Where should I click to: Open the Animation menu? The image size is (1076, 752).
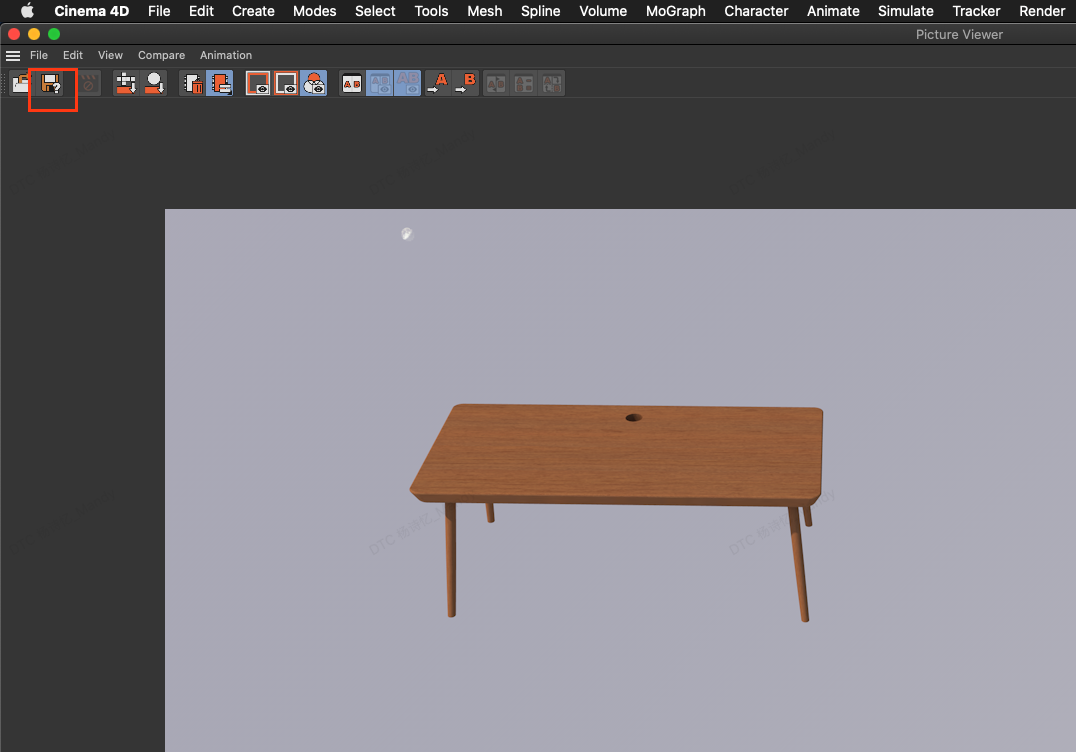(226, 55)
